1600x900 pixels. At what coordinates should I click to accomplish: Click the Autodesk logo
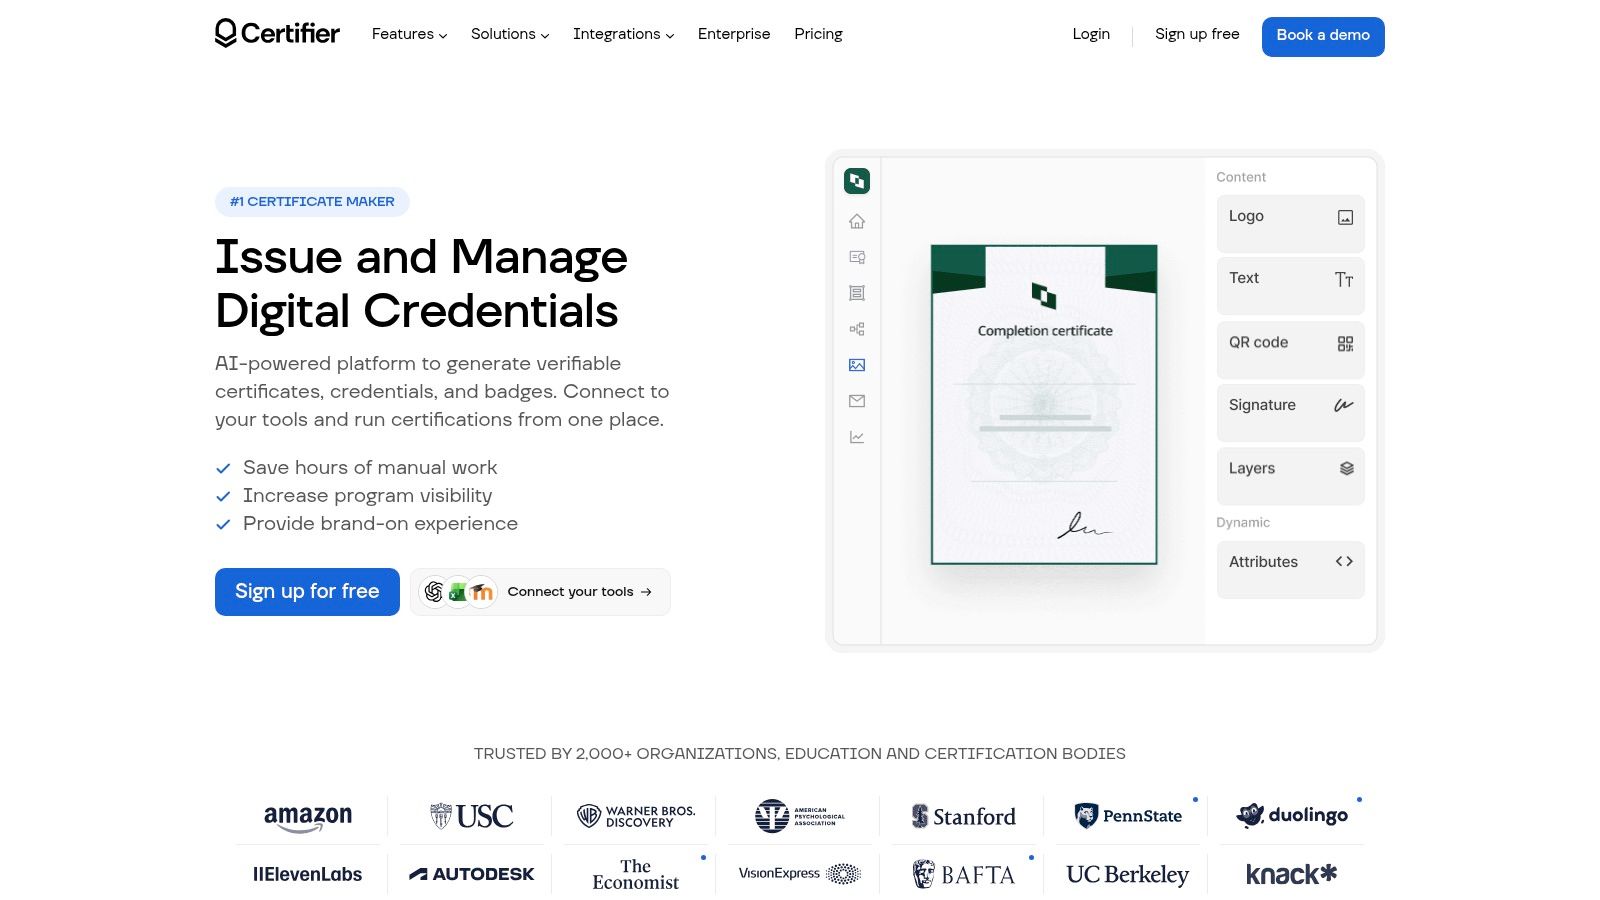pyautogui.click(x=472, y=874)
